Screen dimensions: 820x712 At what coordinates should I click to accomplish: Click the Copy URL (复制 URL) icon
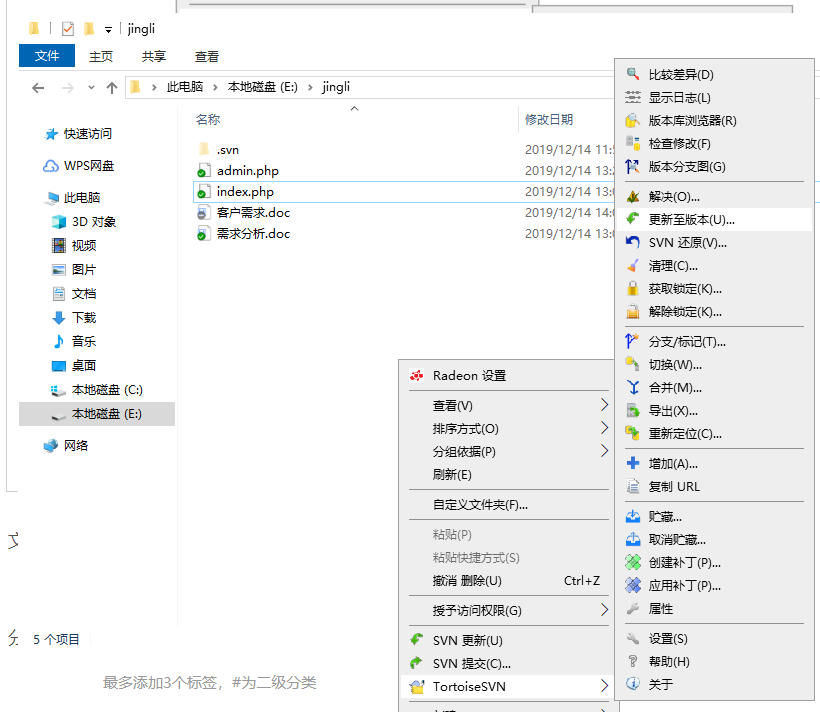click(x=633, y=486)
